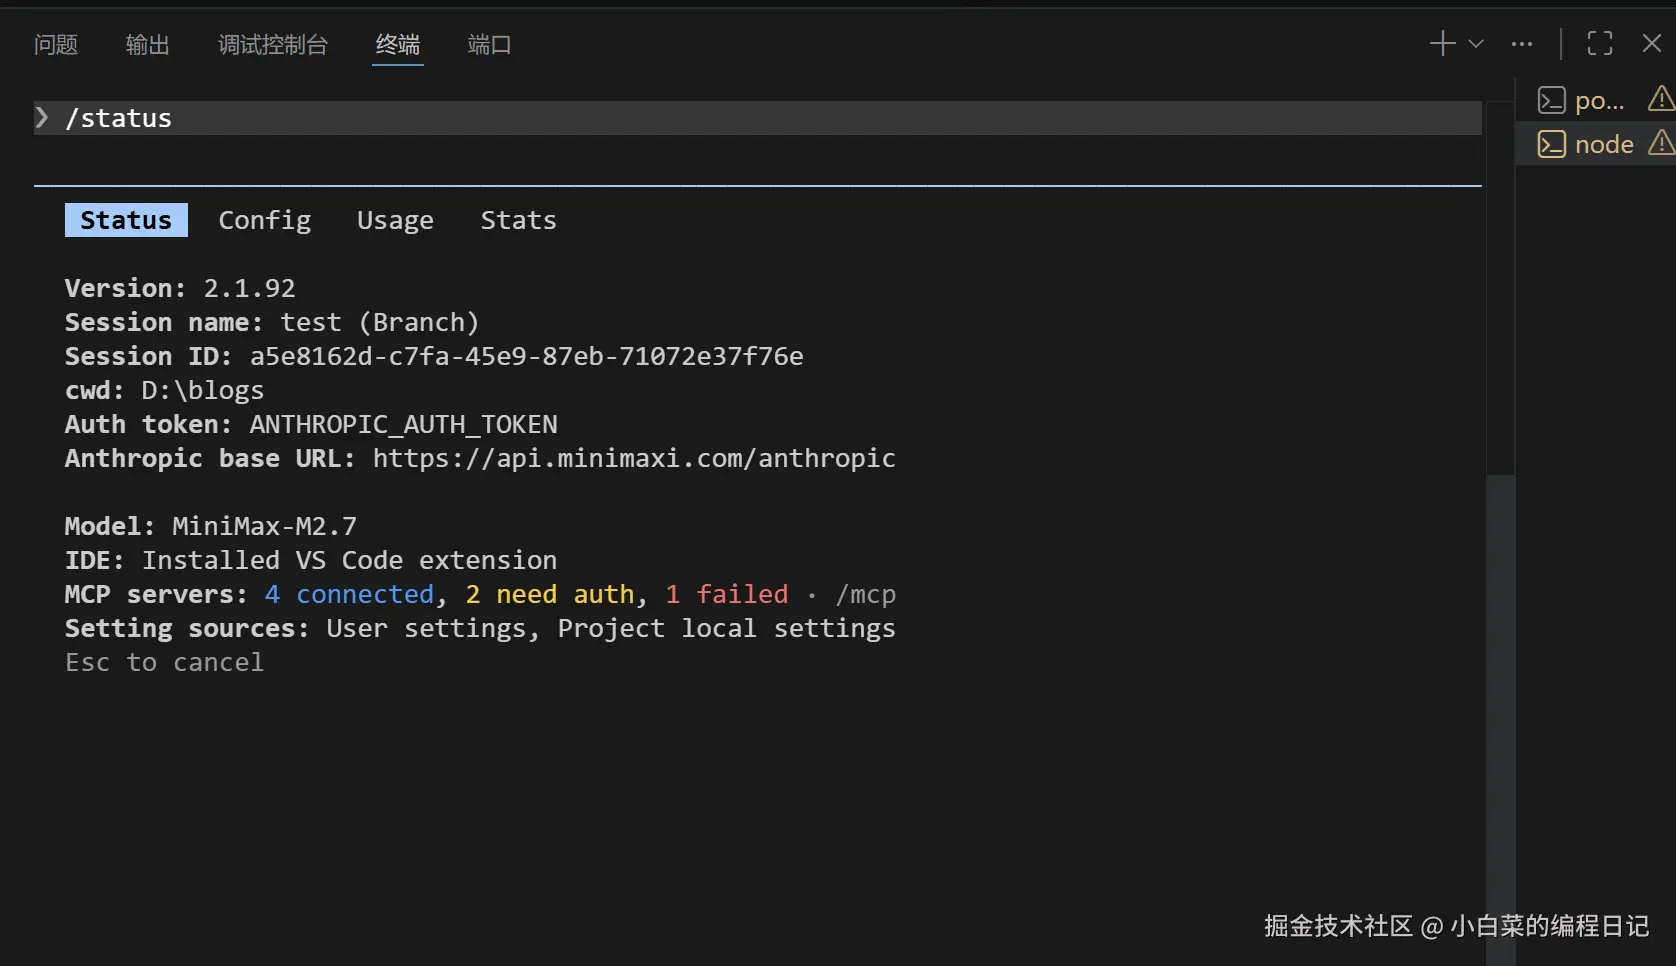This screenshot has height=966, width=1676.
Task: Switch to the 问题 panel tab
Action: coord(56,45)
